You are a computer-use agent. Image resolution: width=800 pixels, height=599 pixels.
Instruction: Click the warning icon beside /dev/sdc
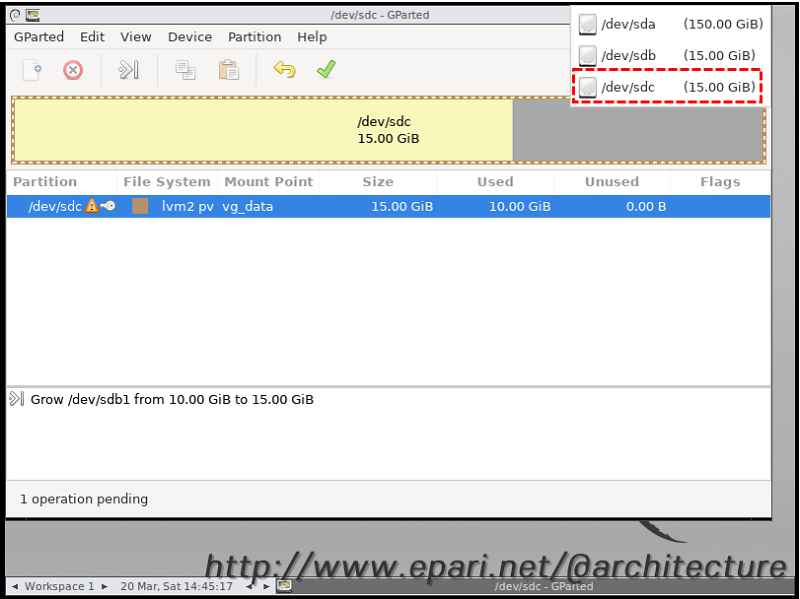(91, 206)
